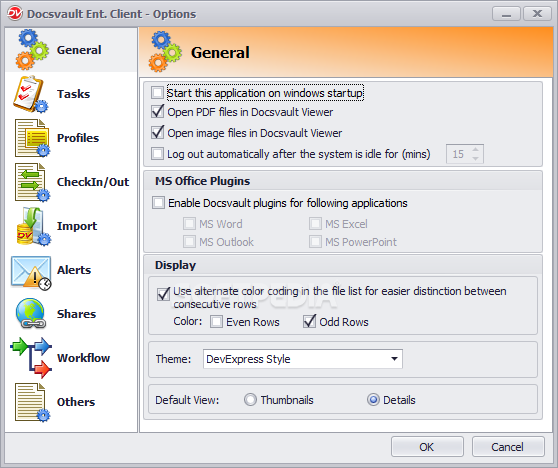Uncheck Open PDF files in Docsvault Viewer
The width and height of the screenshot is (558, 468).
click(157, 112)
